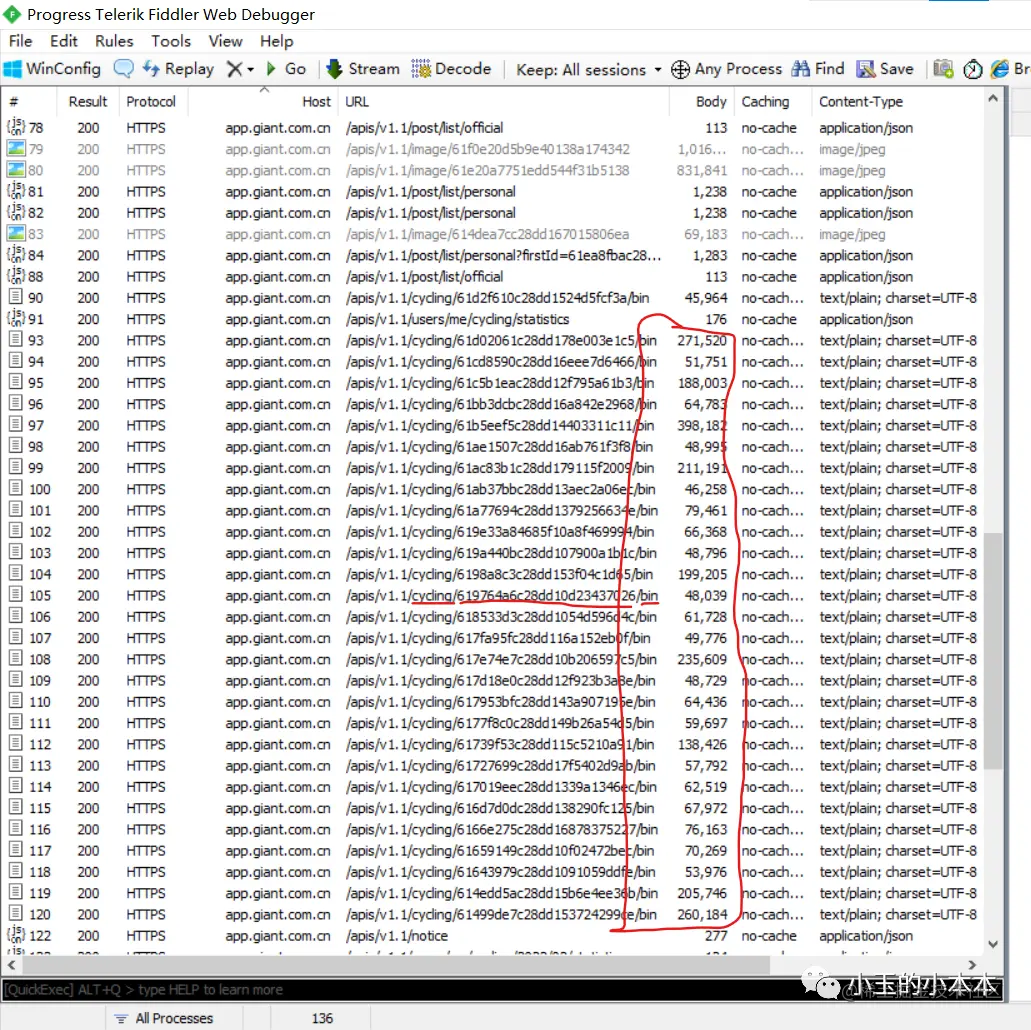
Task: Open the Rules menu
Action: (x=114, y=41)
